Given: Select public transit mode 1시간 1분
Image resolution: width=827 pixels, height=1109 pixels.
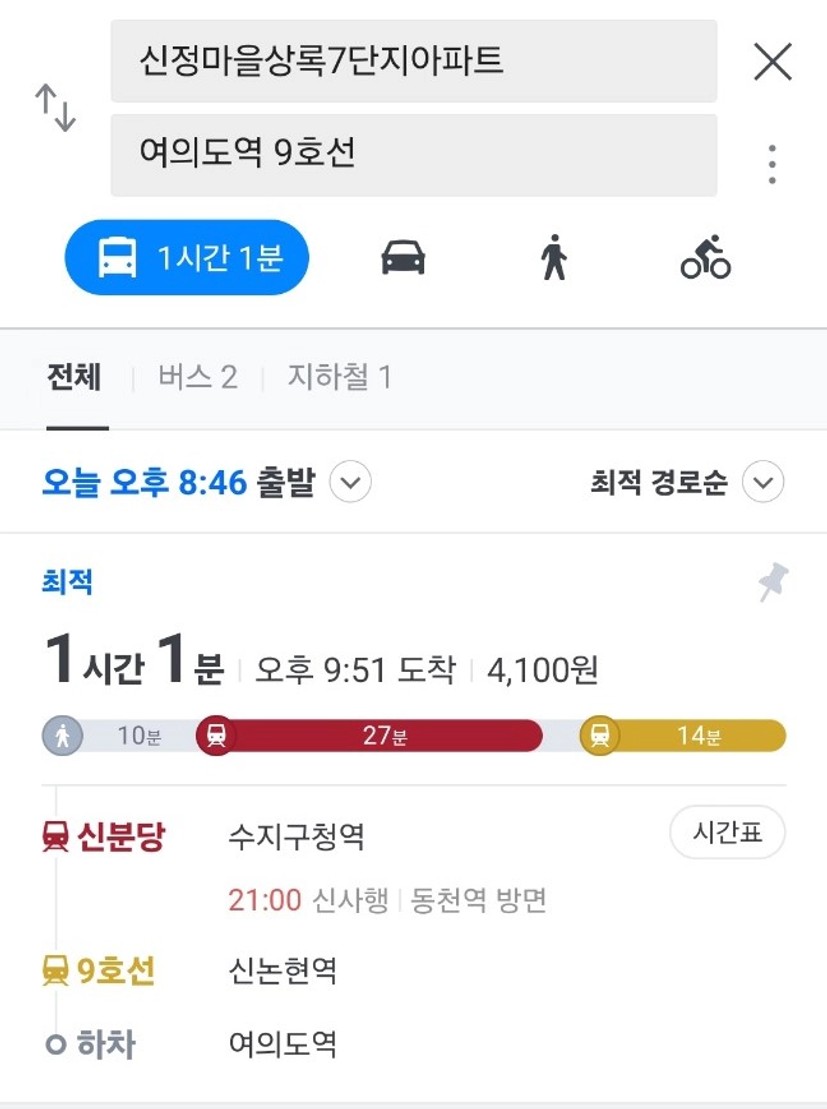Looking at the screenshot, I should [x=187, y=257].
